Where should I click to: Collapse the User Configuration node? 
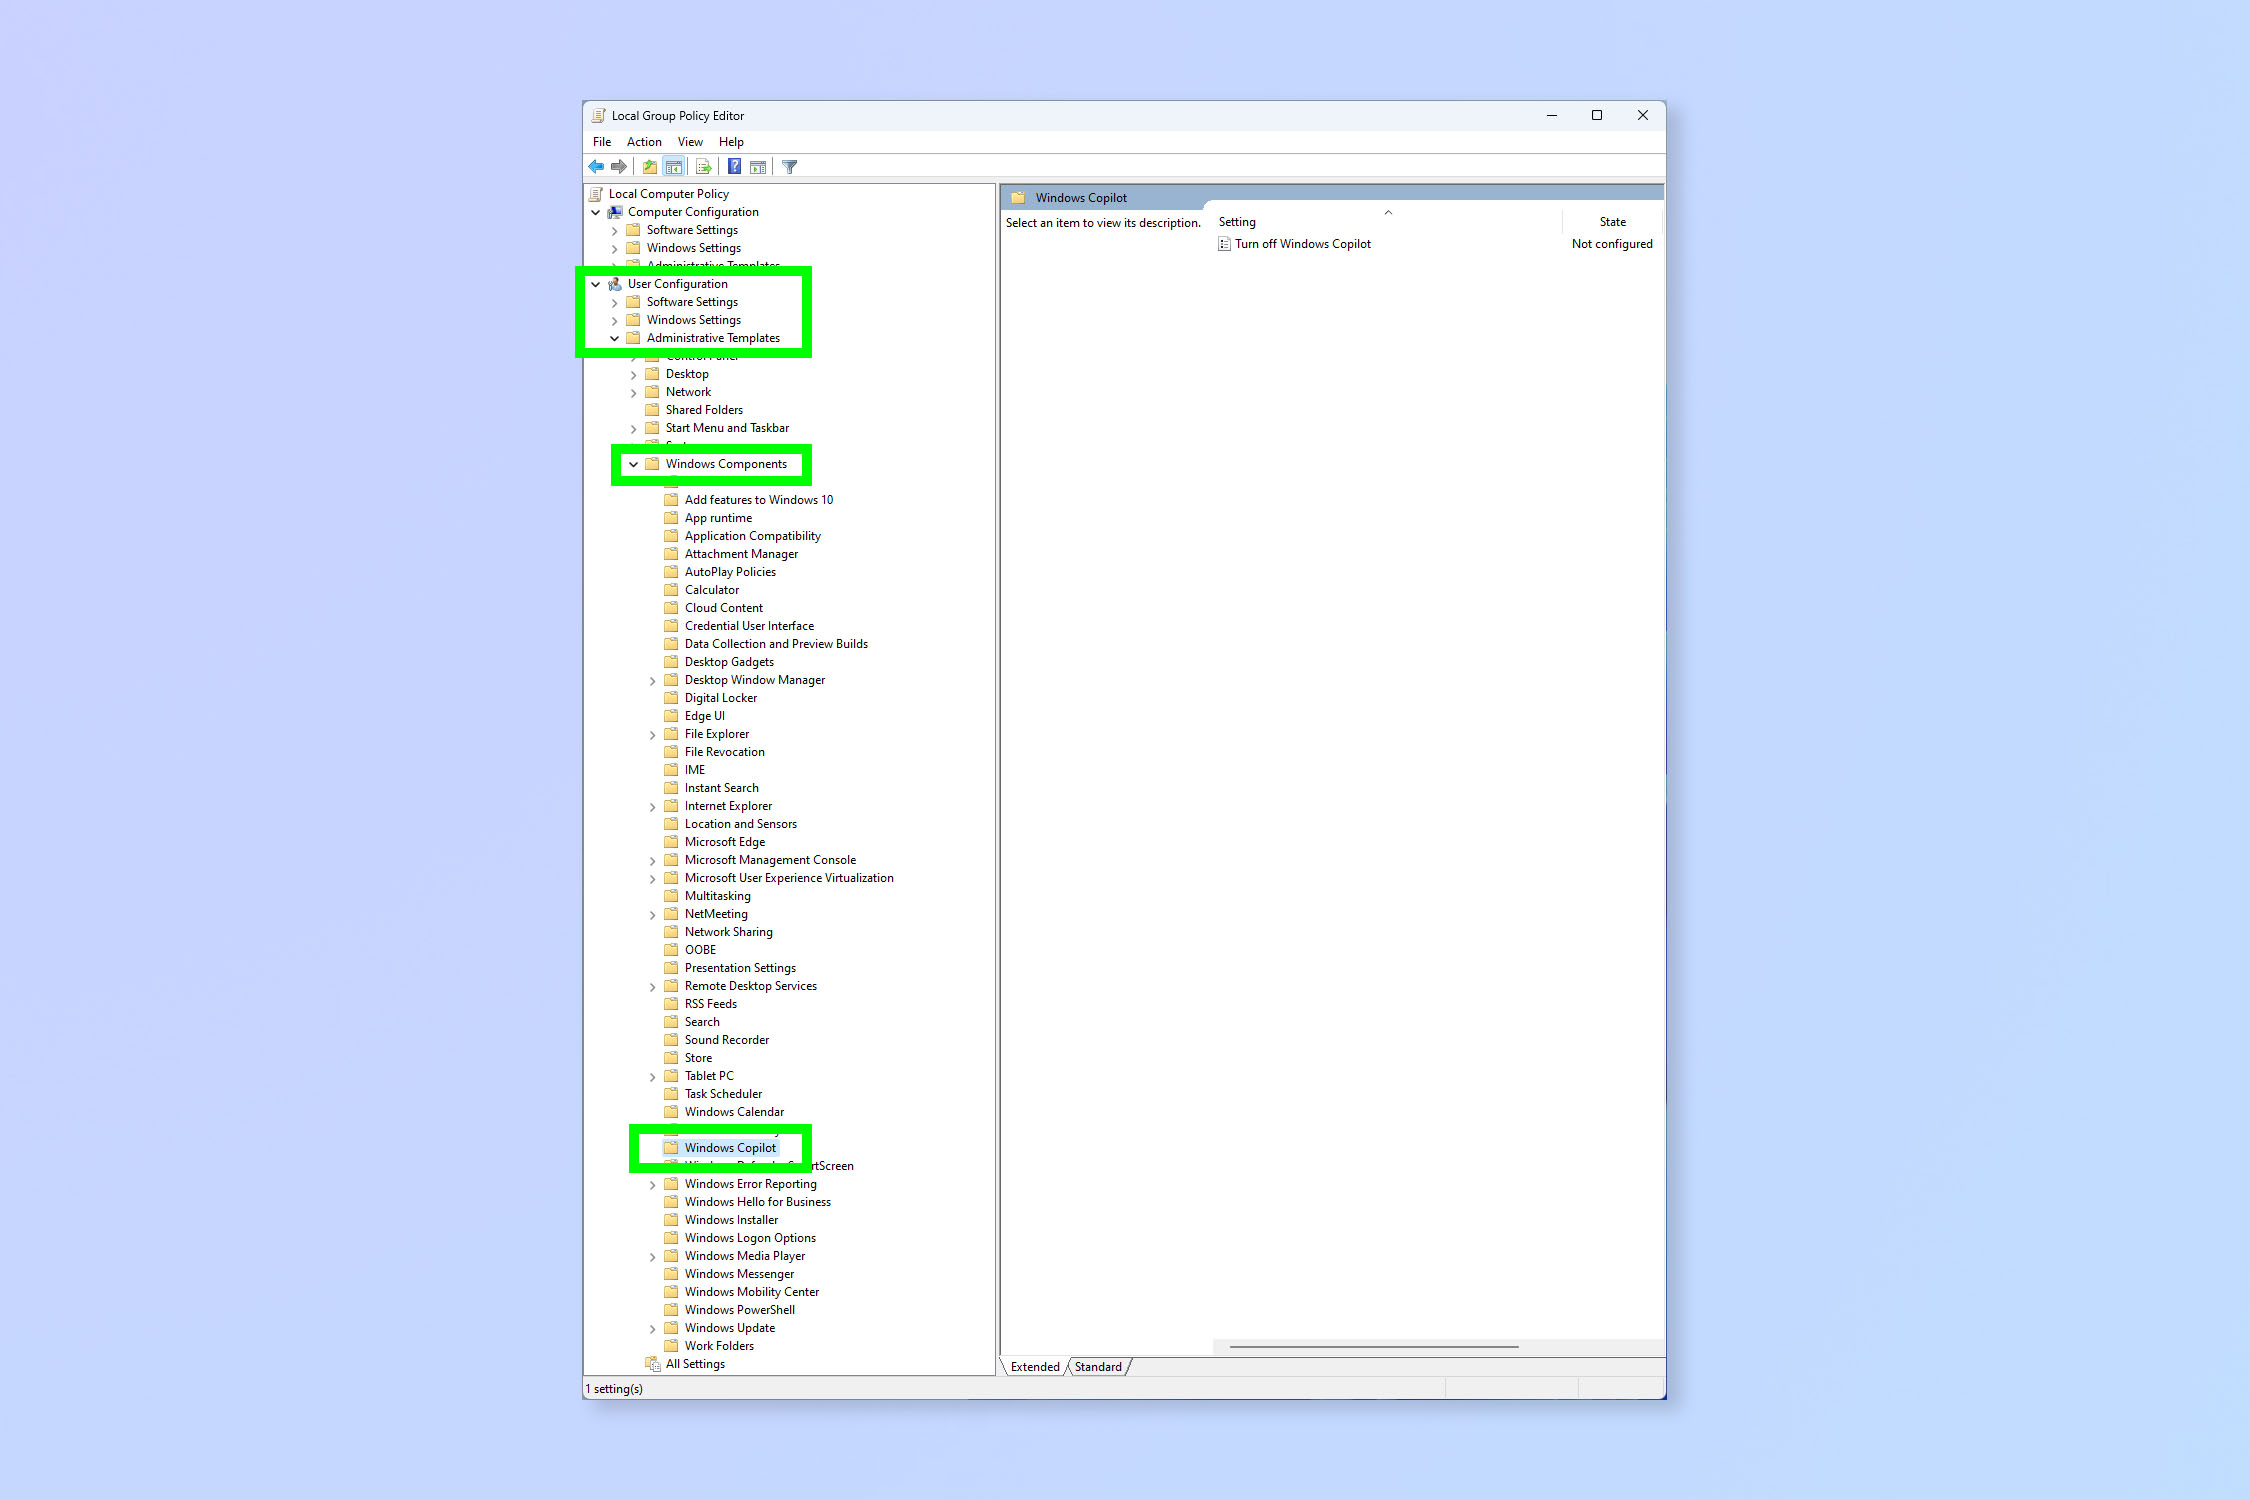coord(597,283)
